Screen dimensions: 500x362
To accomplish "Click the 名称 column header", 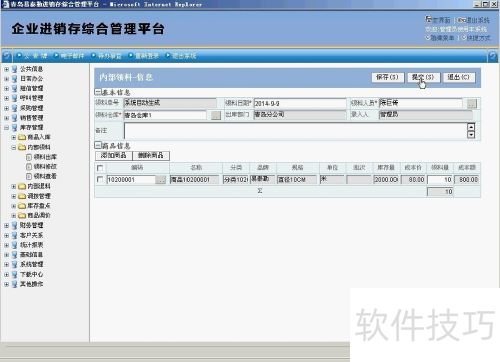I will click(196, 168).
